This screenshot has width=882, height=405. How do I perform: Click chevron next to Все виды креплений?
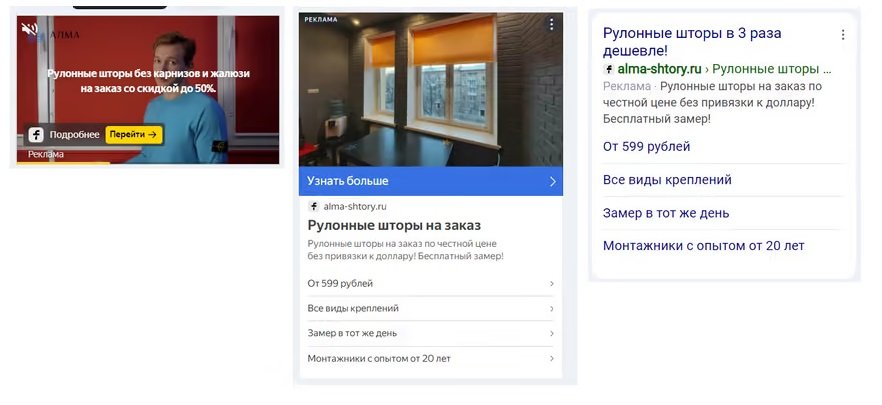[x=552, y=308]
